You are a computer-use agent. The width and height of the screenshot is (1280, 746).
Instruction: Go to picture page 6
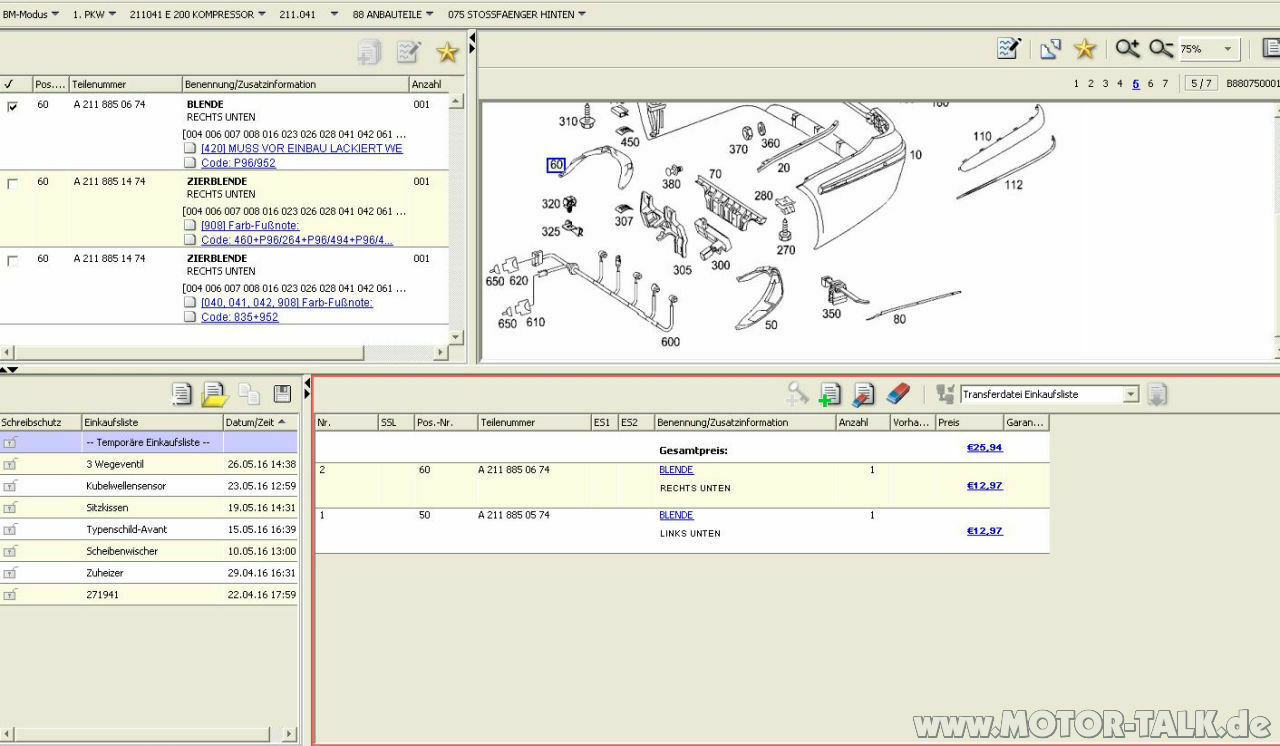tap(1151, 84)
